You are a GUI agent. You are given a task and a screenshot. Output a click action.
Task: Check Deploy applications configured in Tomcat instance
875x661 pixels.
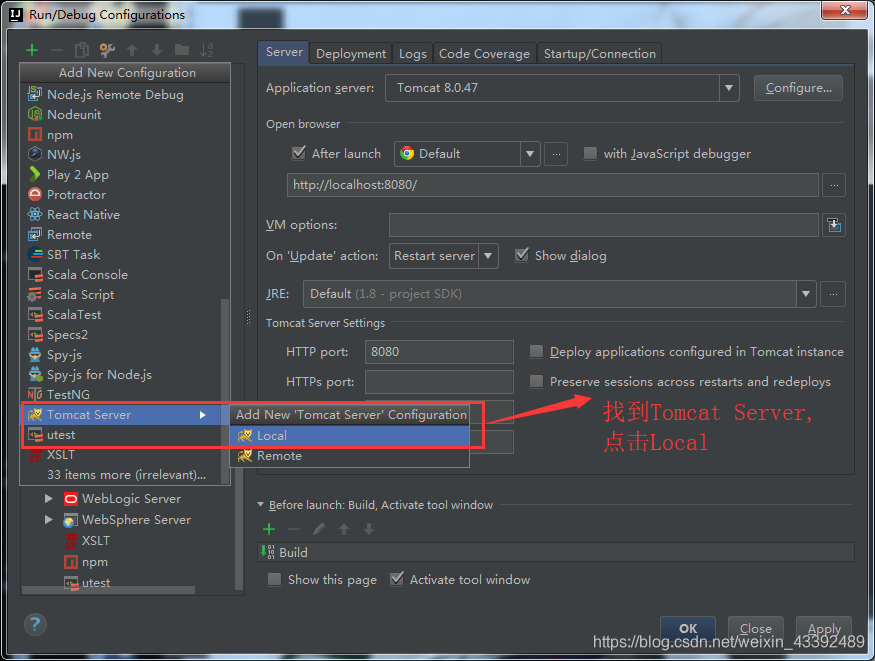[536, 351]
